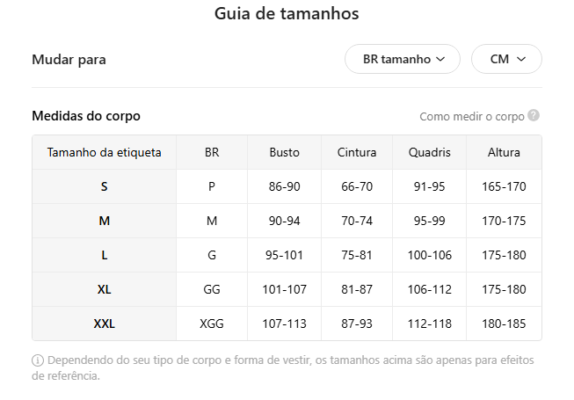
Task: Click the chevron arrow in CM selector
Action: point(521,59)
